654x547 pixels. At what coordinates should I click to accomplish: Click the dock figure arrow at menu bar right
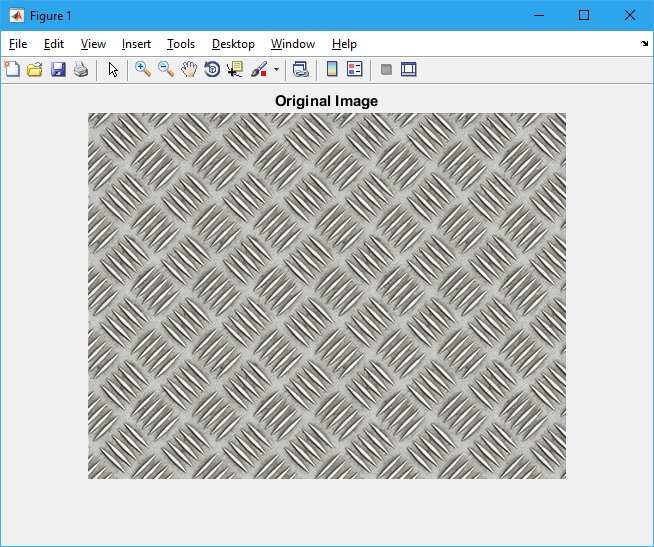[644, 44]
